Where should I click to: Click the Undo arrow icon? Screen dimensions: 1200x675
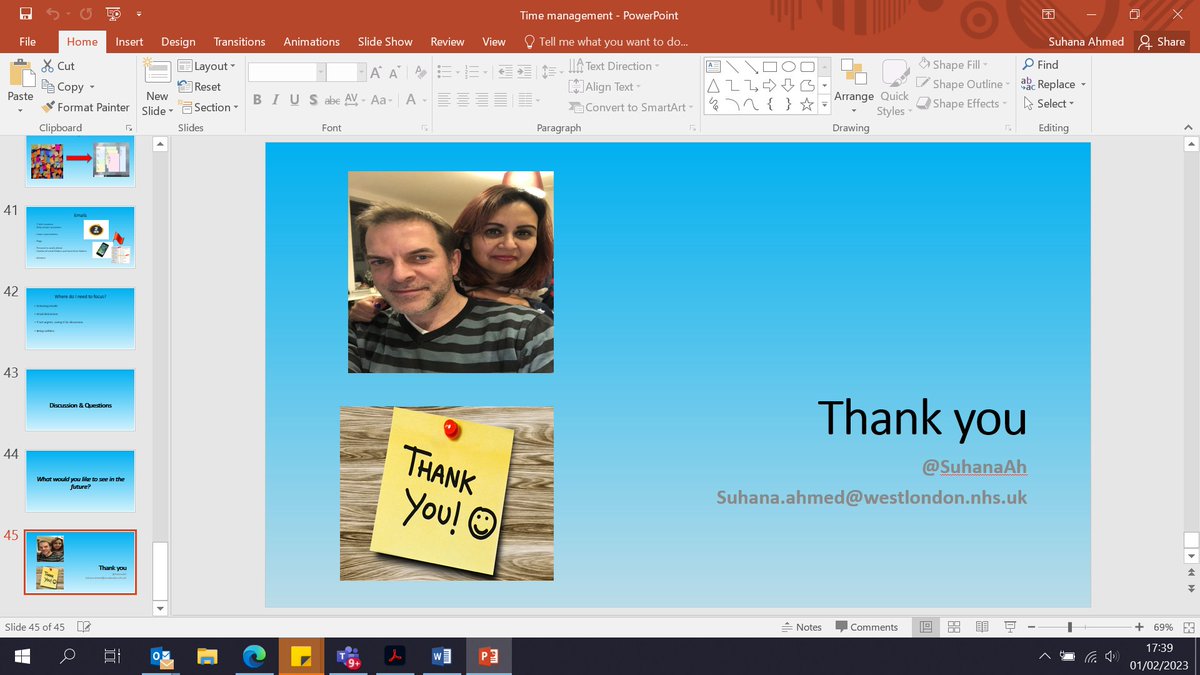54,14
